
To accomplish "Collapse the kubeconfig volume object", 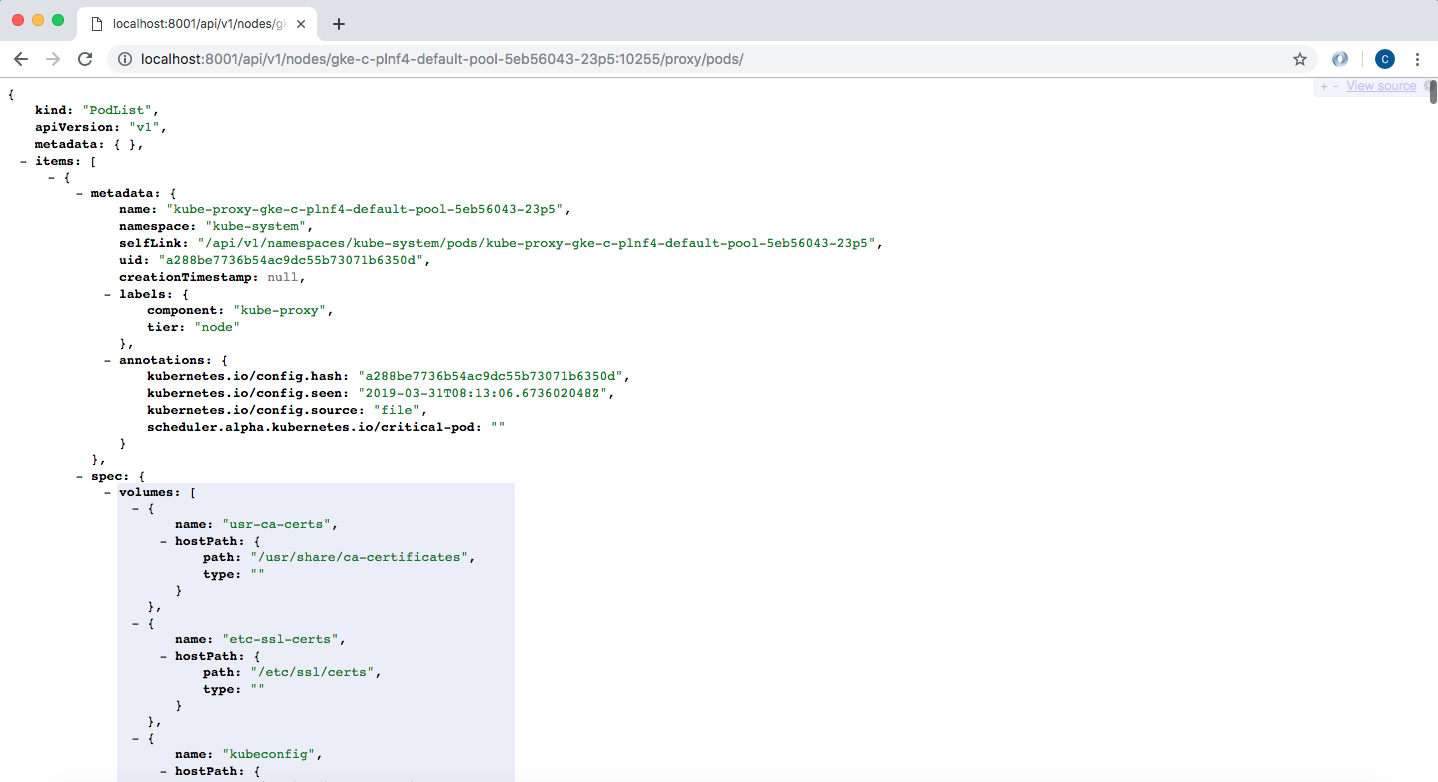I will coord(136,738).
